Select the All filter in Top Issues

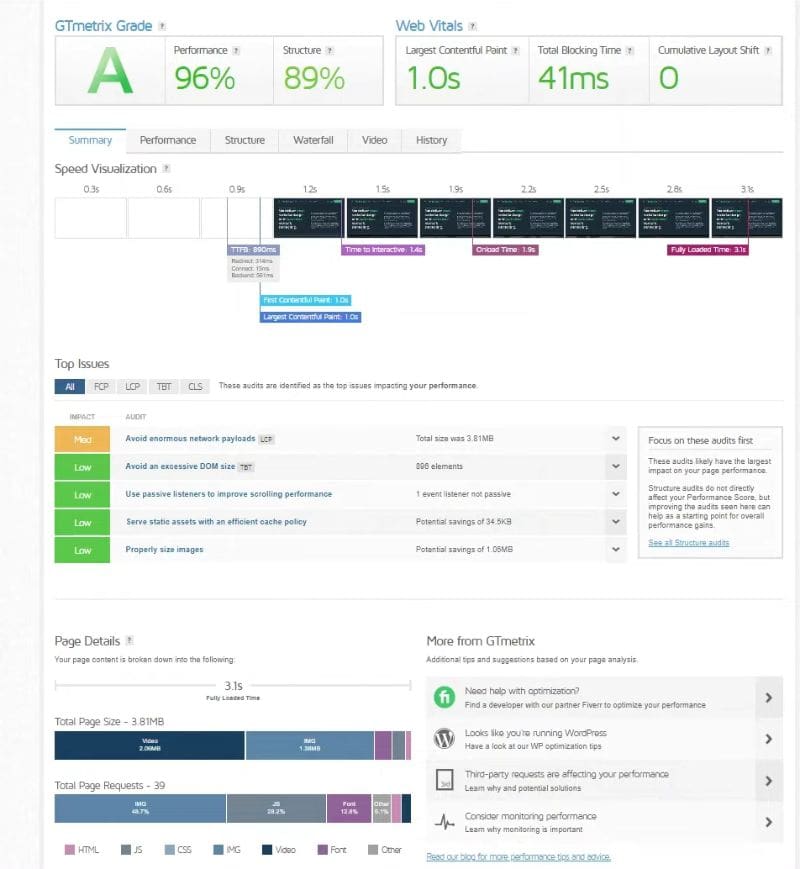coord(70,386)
